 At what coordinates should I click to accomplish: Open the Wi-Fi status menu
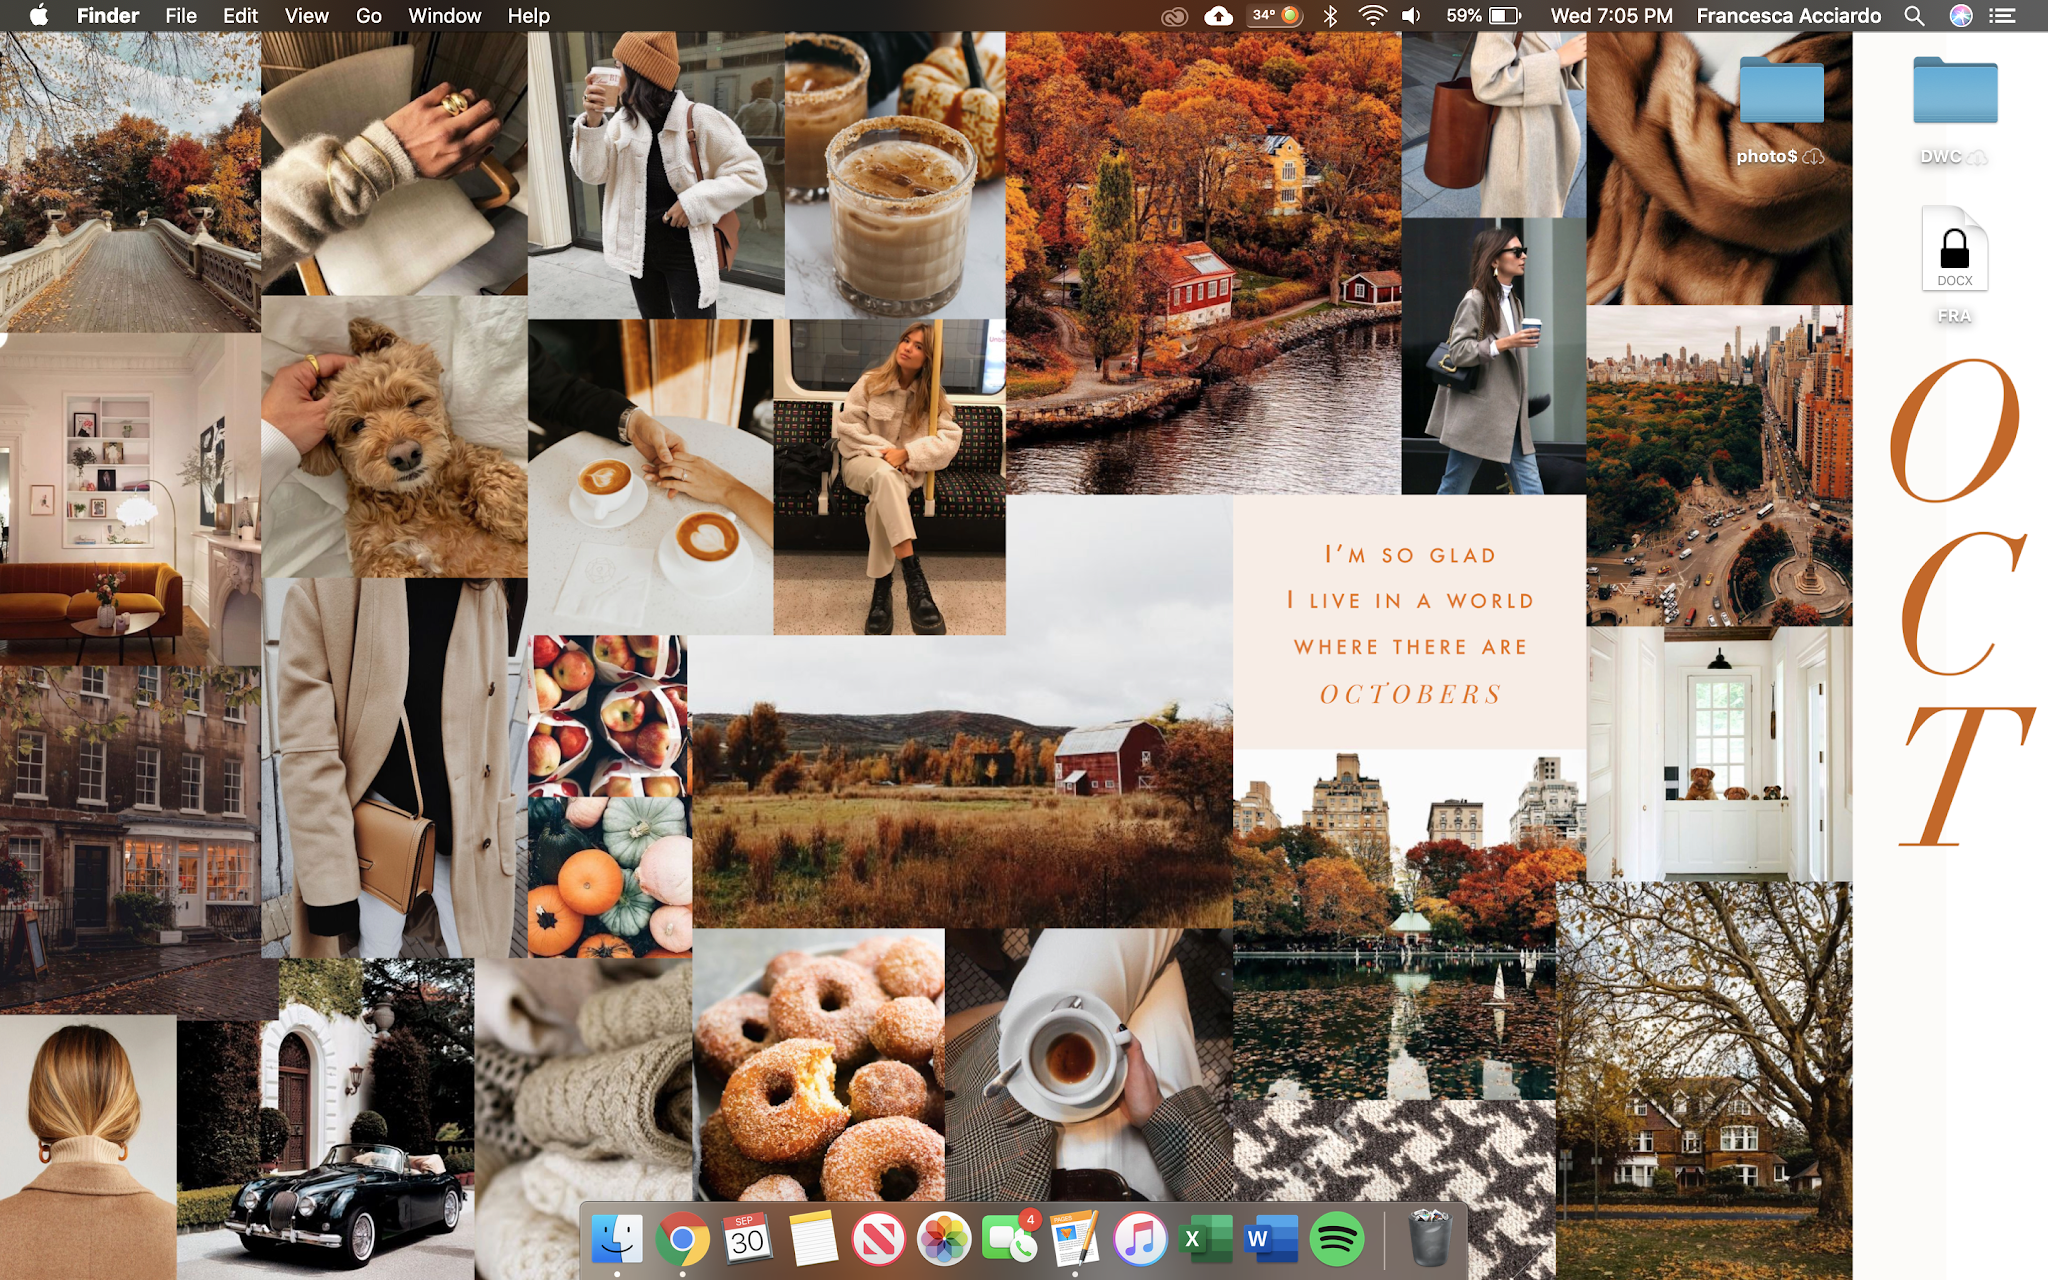click(1372, 16)
